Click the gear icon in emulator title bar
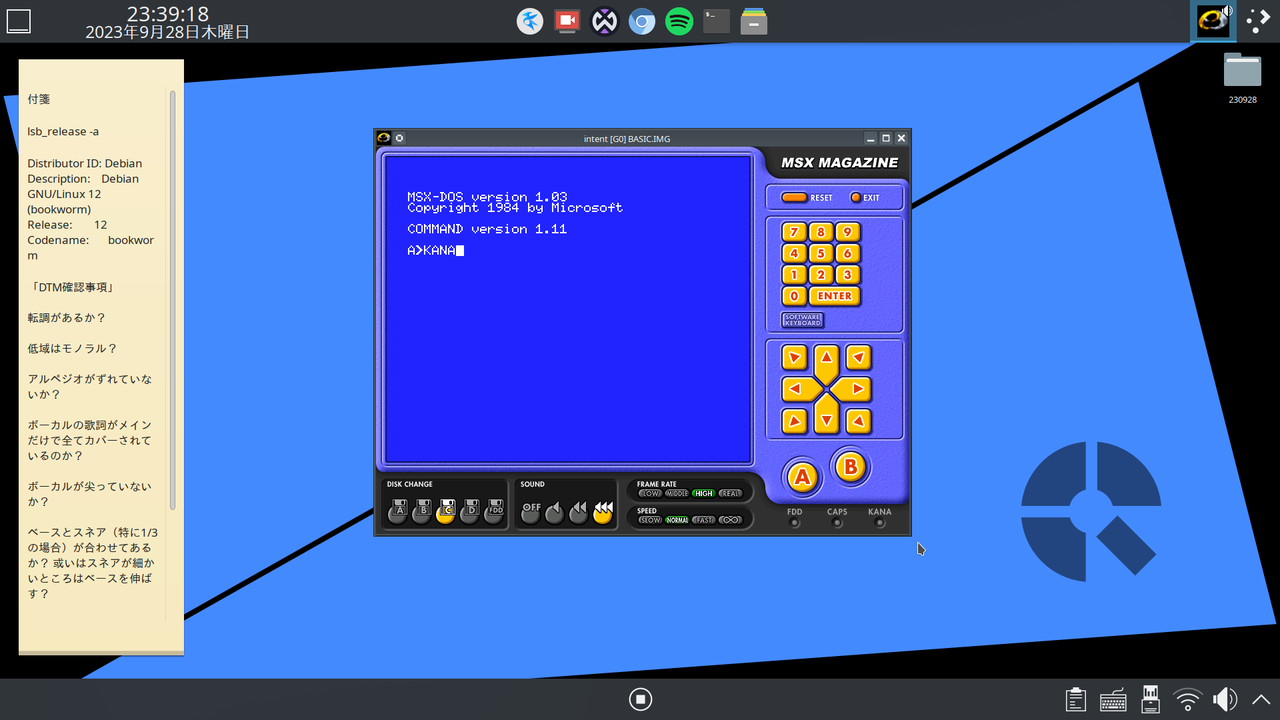 [x=399, y=138]
